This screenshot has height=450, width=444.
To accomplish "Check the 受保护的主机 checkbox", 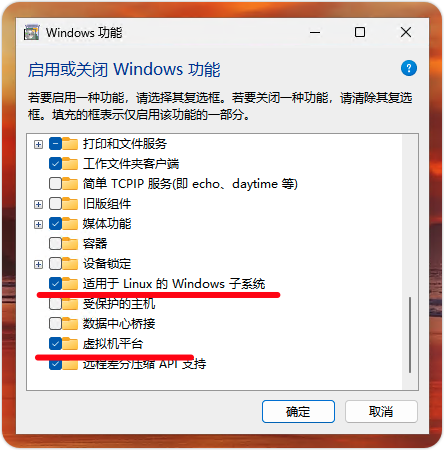I will coord(55,304).
